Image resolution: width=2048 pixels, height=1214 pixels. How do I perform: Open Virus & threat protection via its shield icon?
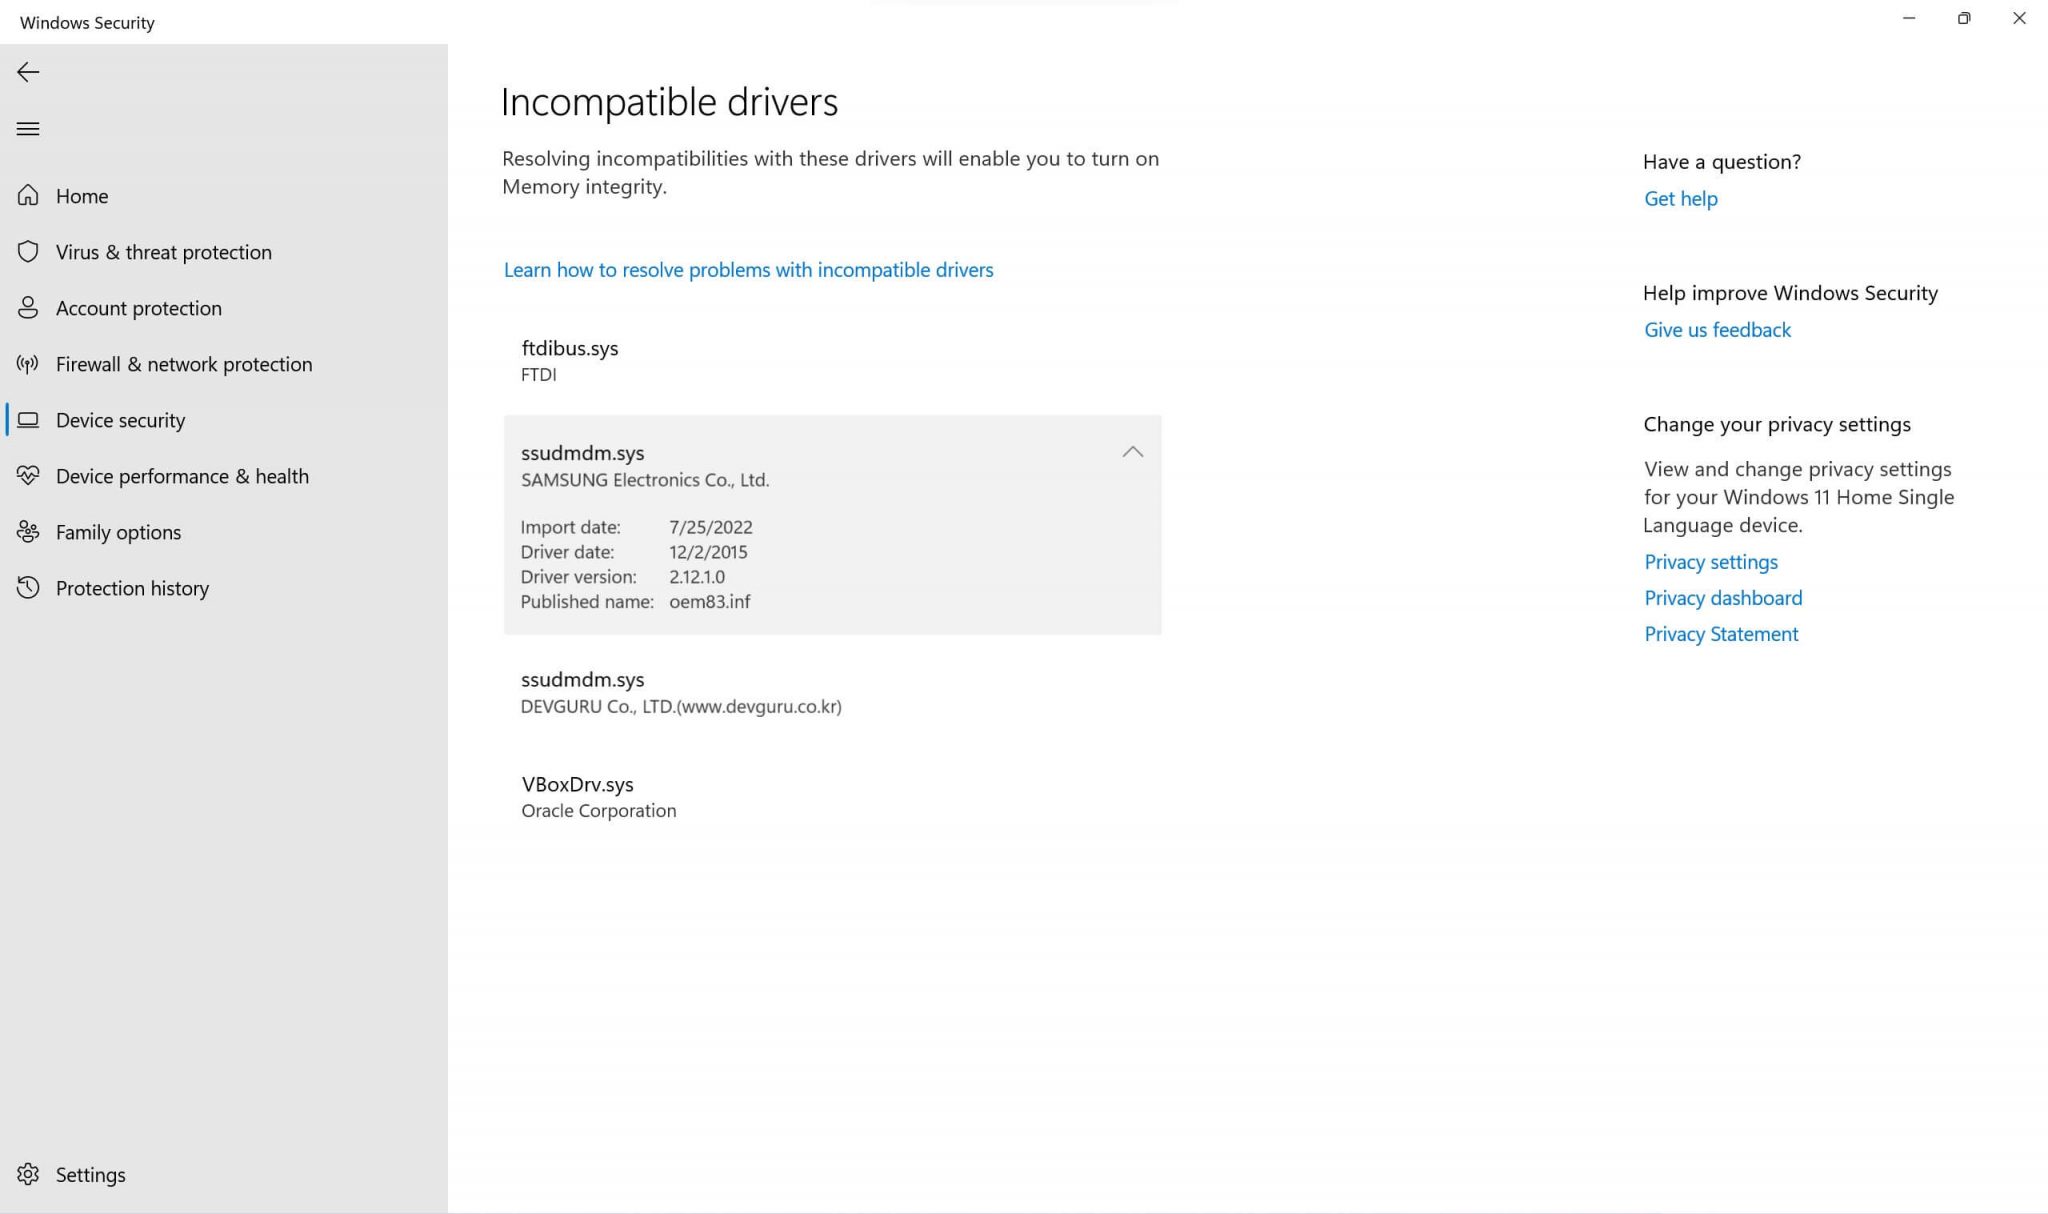pyautogui.click(x=28, y=252)
